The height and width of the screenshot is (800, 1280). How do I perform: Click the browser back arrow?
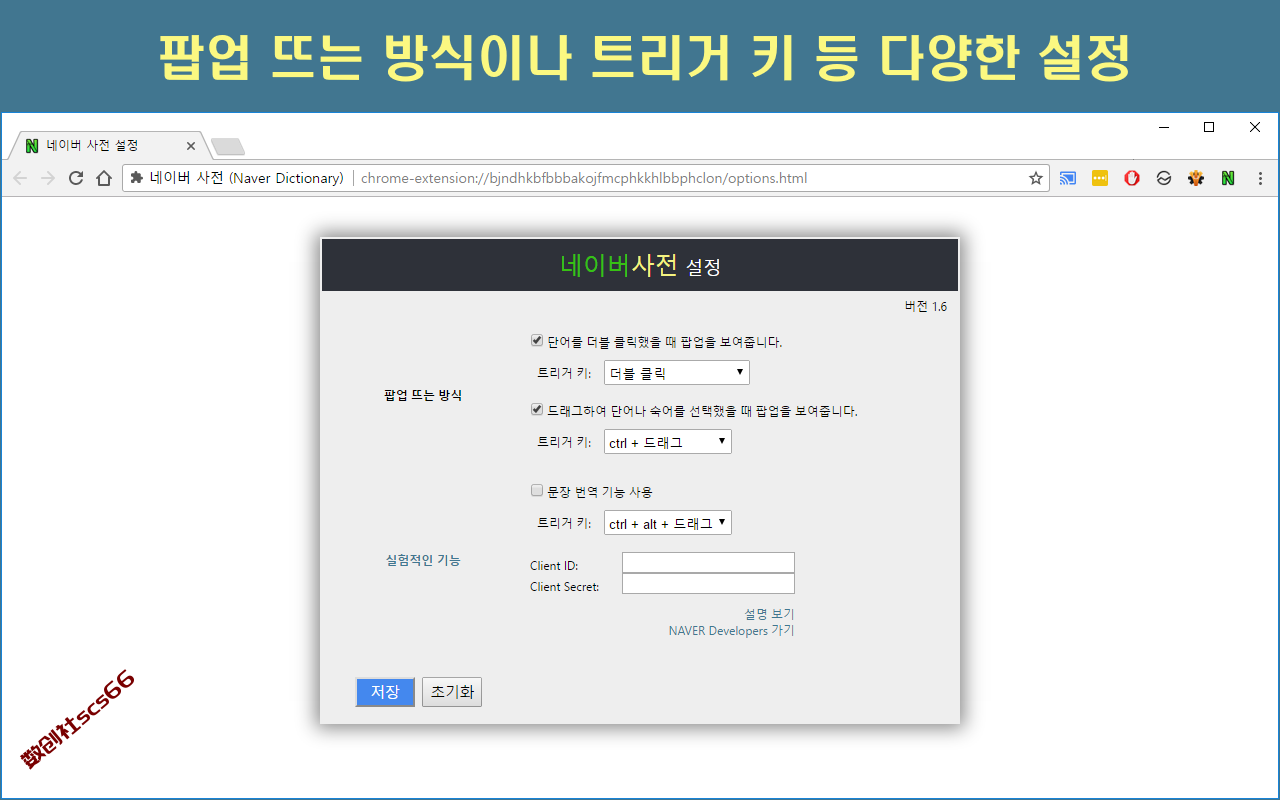point(19,178)
